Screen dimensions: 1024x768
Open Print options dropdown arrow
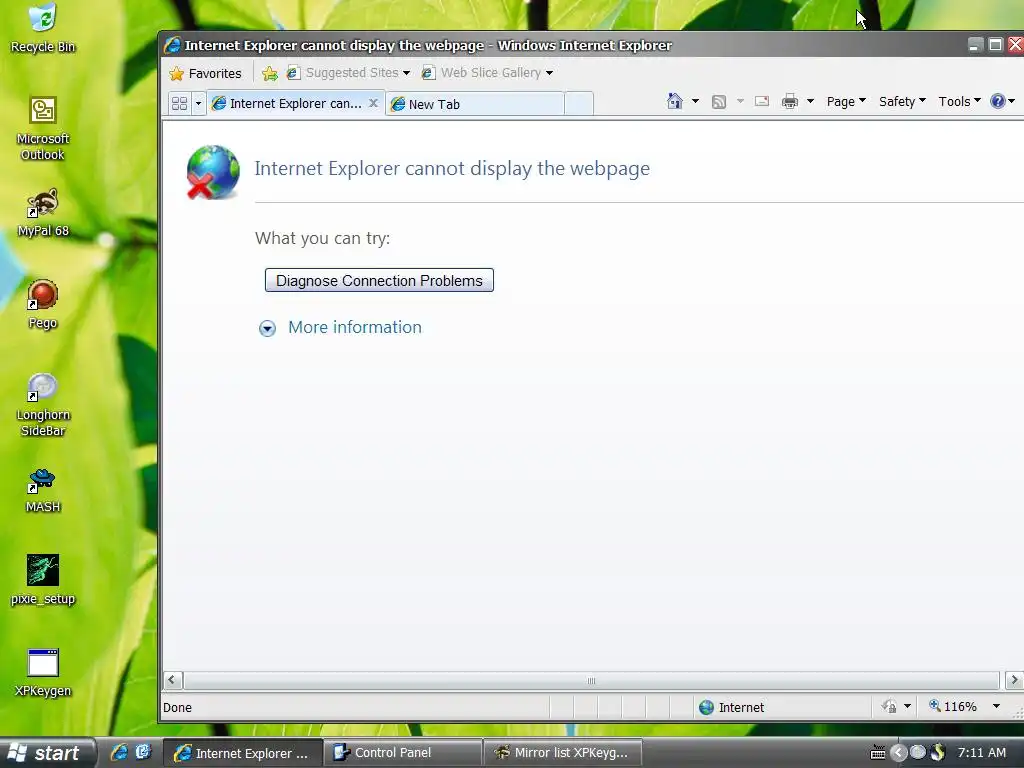pyautogui.click(x=810, y=101)
